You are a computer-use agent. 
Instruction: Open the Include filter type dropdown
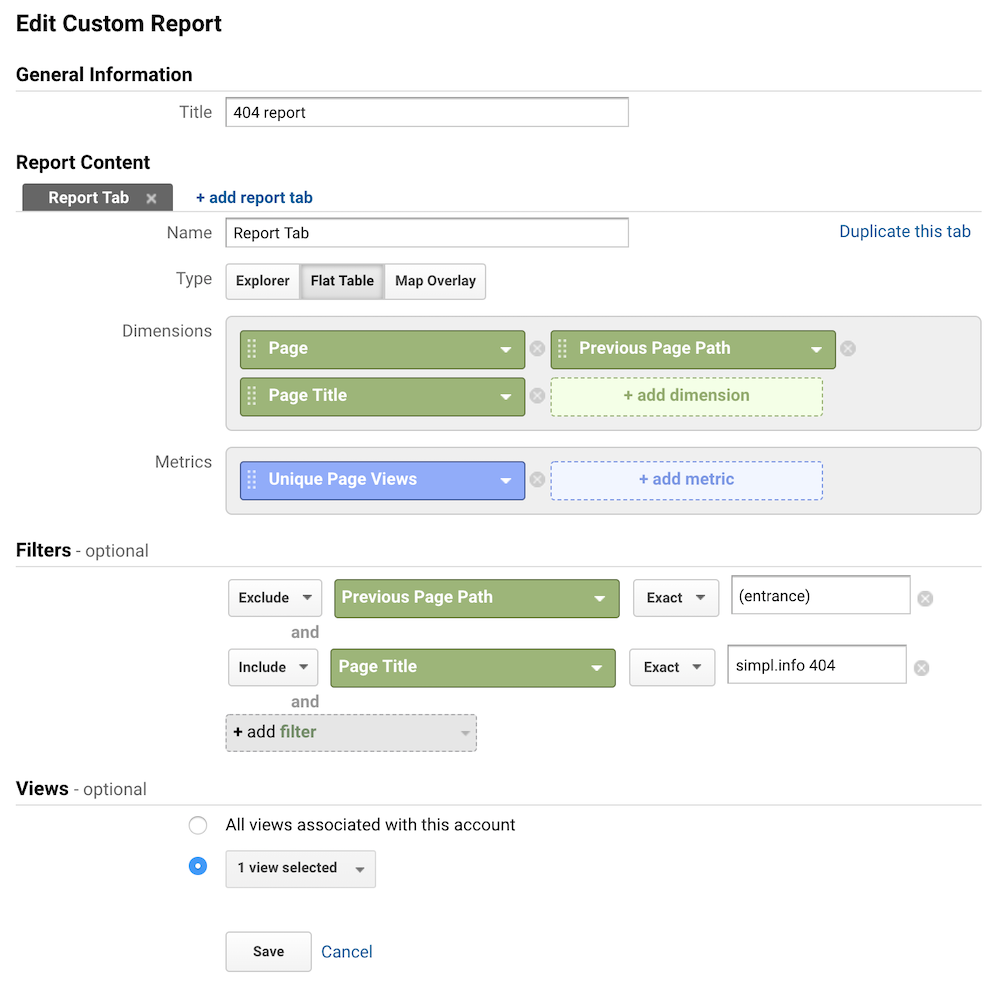[273, 667]
